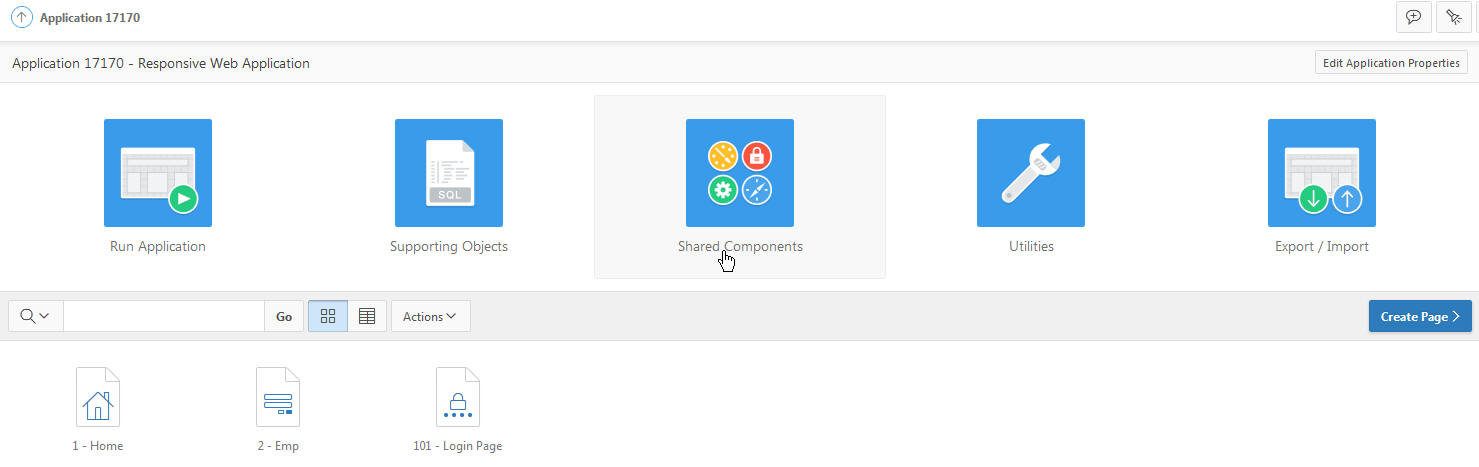Image resolution: width=1479 pixels, height=467 pixels.
Task: Expand the search column selector dropdown
Action: (35, 316)
